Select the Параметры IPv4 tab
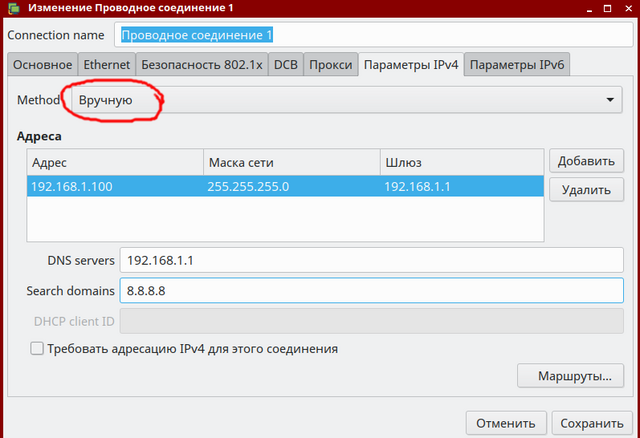The image size is (640, 438). pos(411,65)
